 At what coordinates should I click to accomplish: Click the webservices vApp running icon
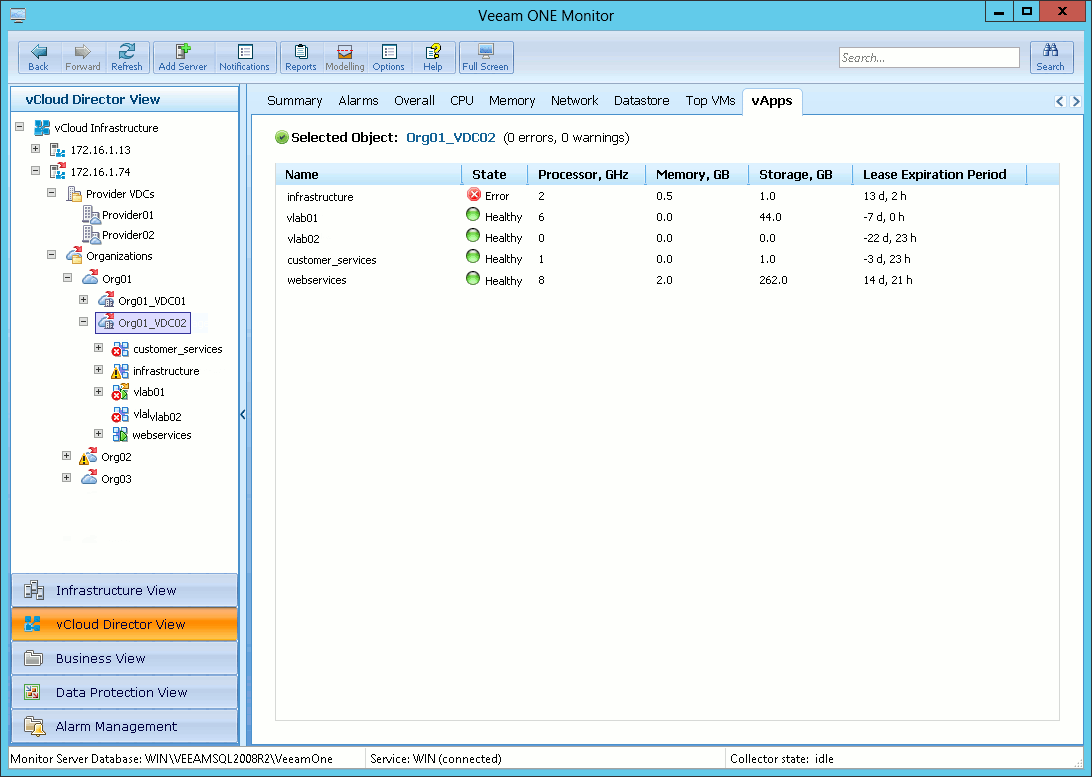click(x=120, y=435)
